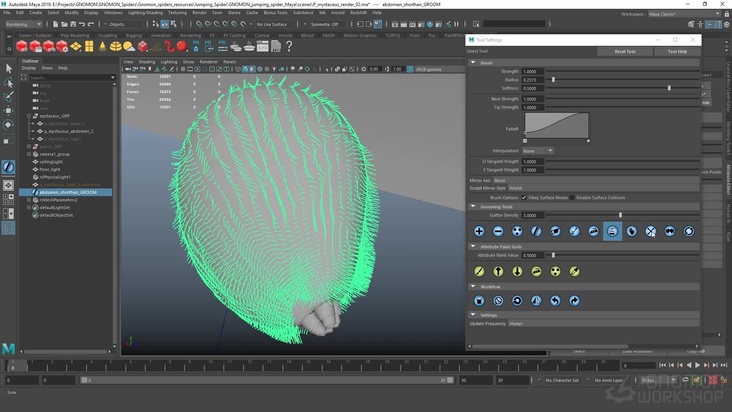Click the Softness slider handle
This screenshot has width=732, height=412.
[669, 88]
